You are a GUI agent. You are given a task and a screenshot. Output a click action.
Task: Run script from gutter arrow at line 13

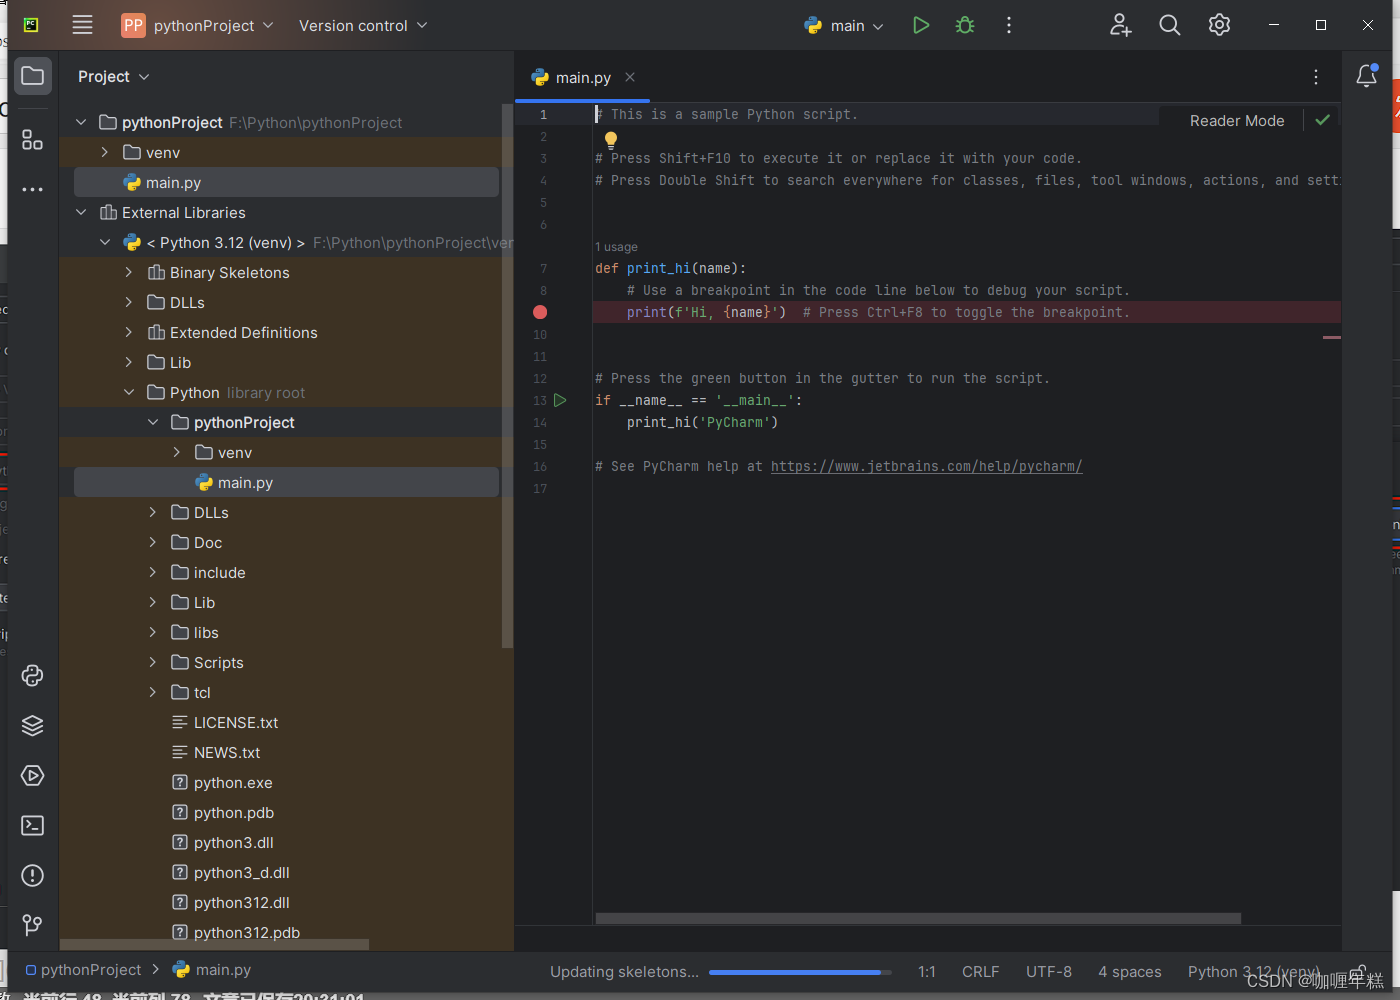560,400
